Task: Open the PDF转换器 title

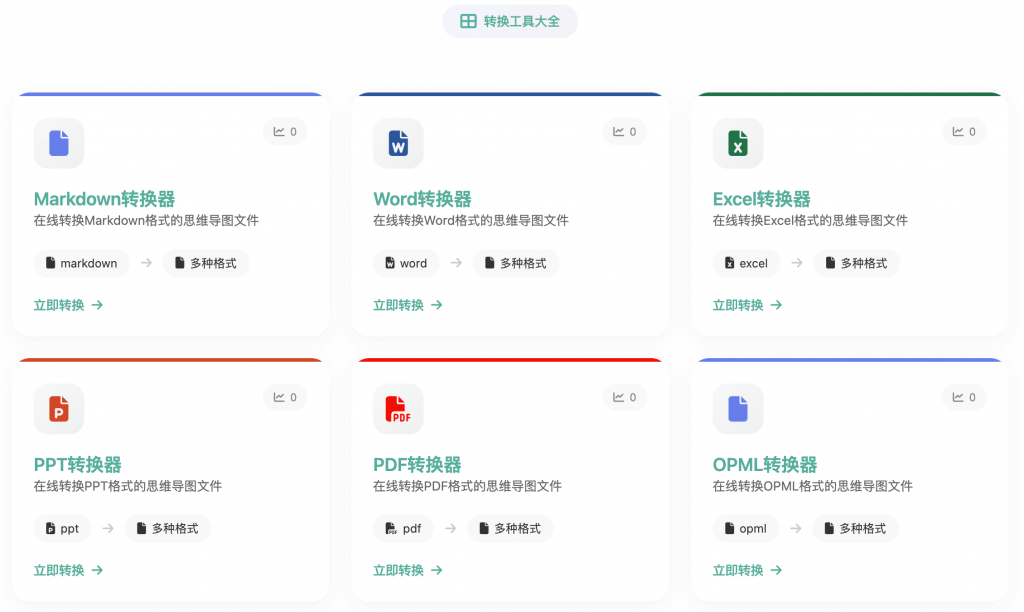Action: (417, 464)
